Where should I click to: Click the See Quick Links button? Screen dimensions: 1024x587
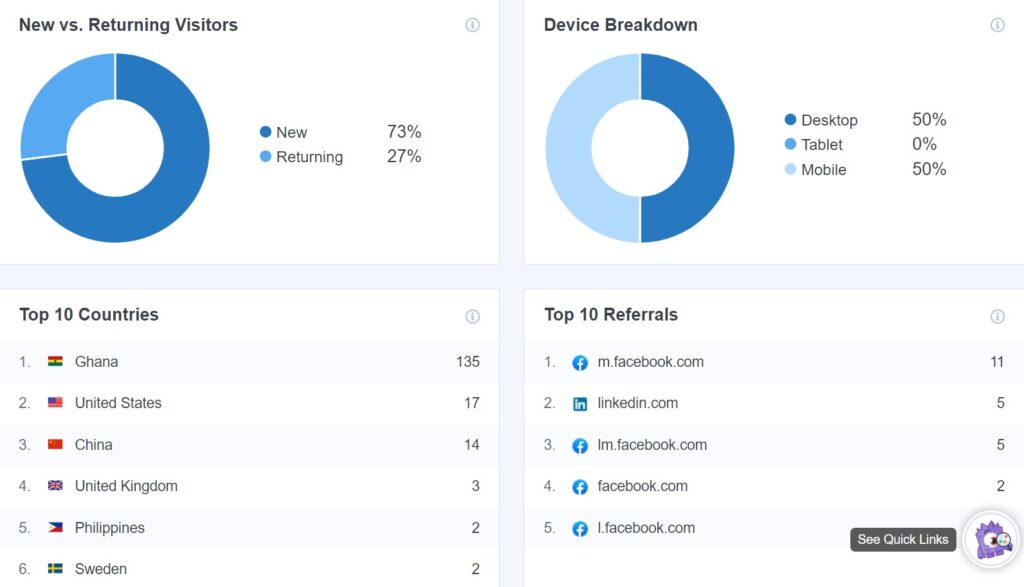(902, 539)
